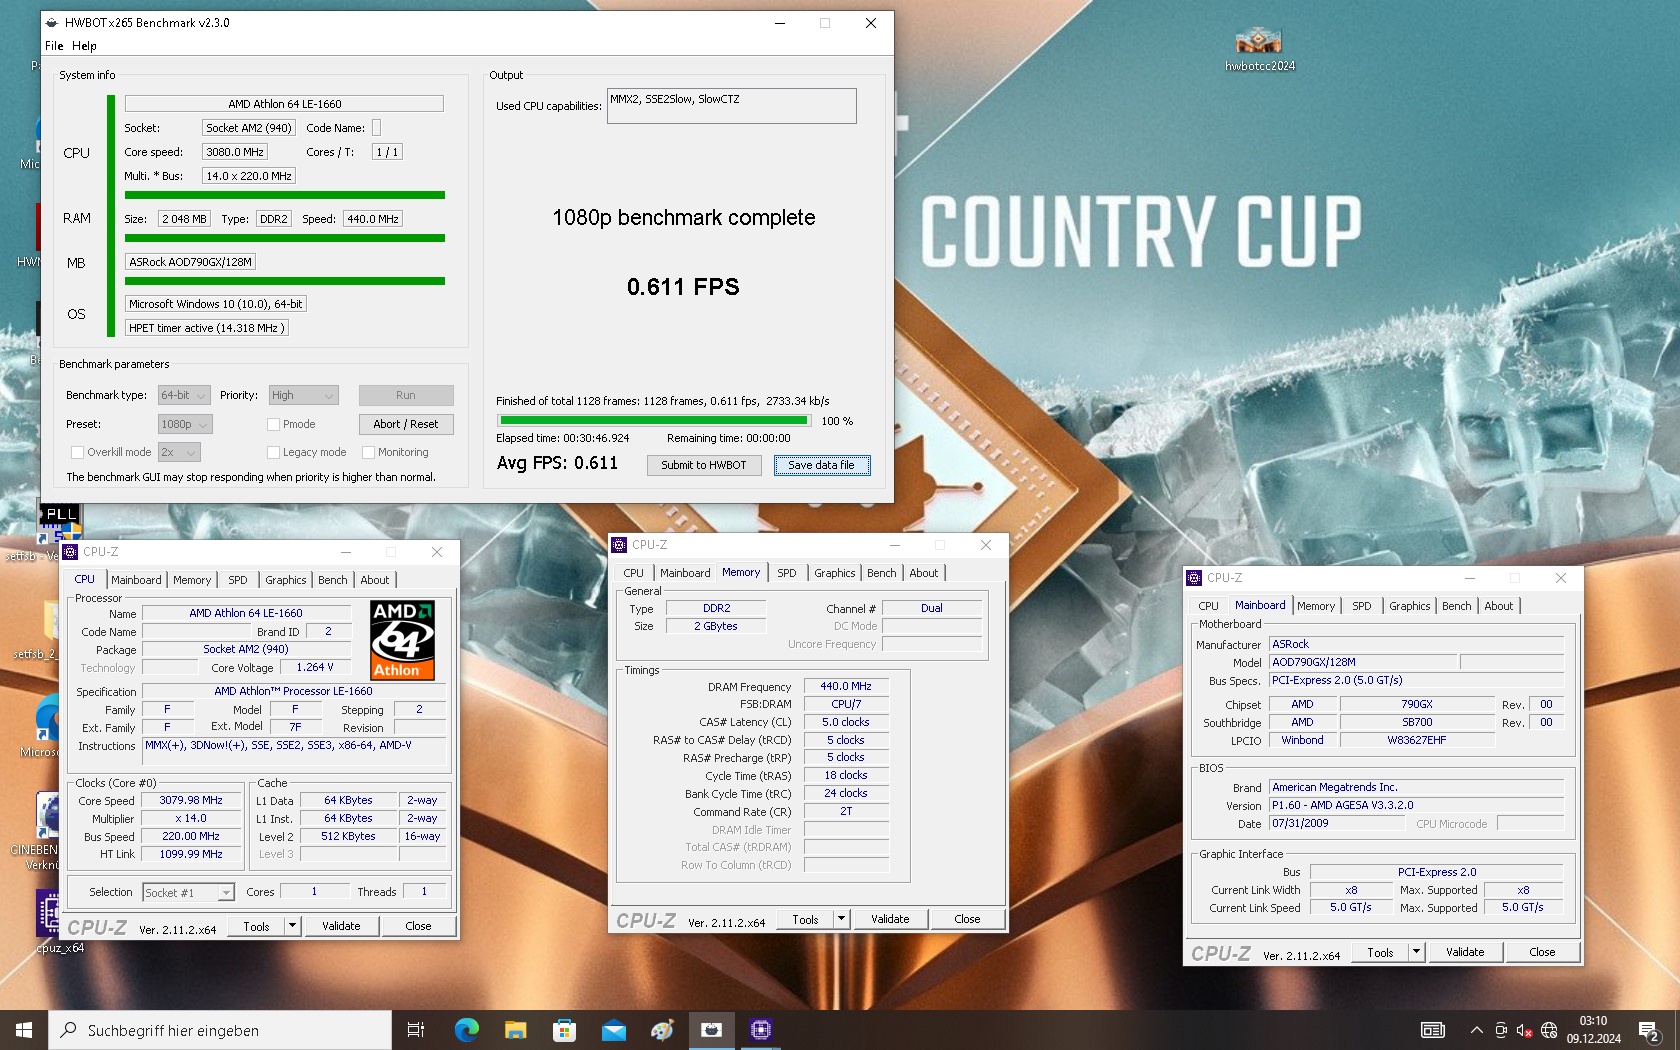Open the Benchmark type 64-bit dropdown
Viewport: 1680px width, 1050px height.
pyautogui.click(x=184, y=395)
